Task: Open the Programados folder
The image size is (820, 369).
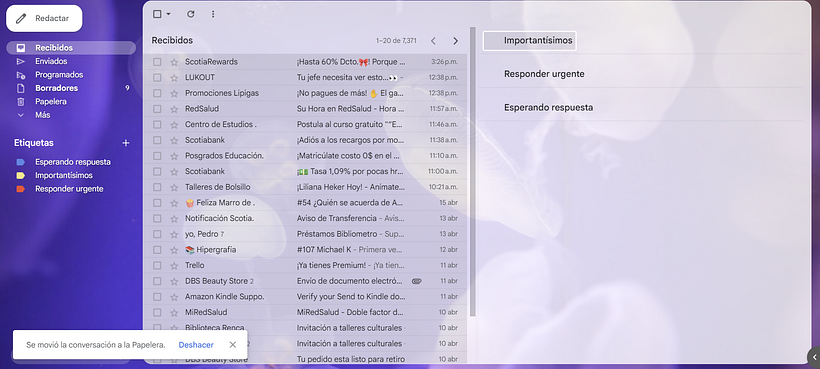Action: pos(59,75)
